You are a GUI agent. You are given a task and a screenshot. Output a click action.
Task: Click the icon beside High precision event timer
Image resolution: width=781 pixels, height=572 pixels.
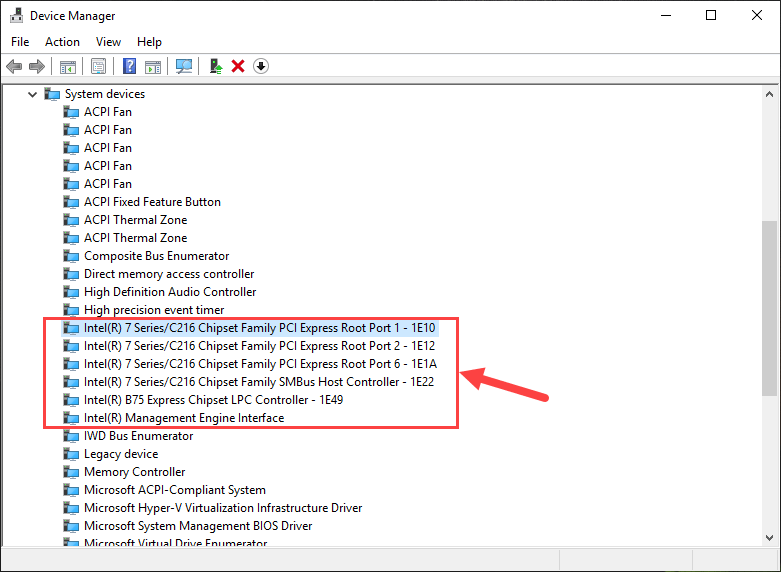(71, 310)
